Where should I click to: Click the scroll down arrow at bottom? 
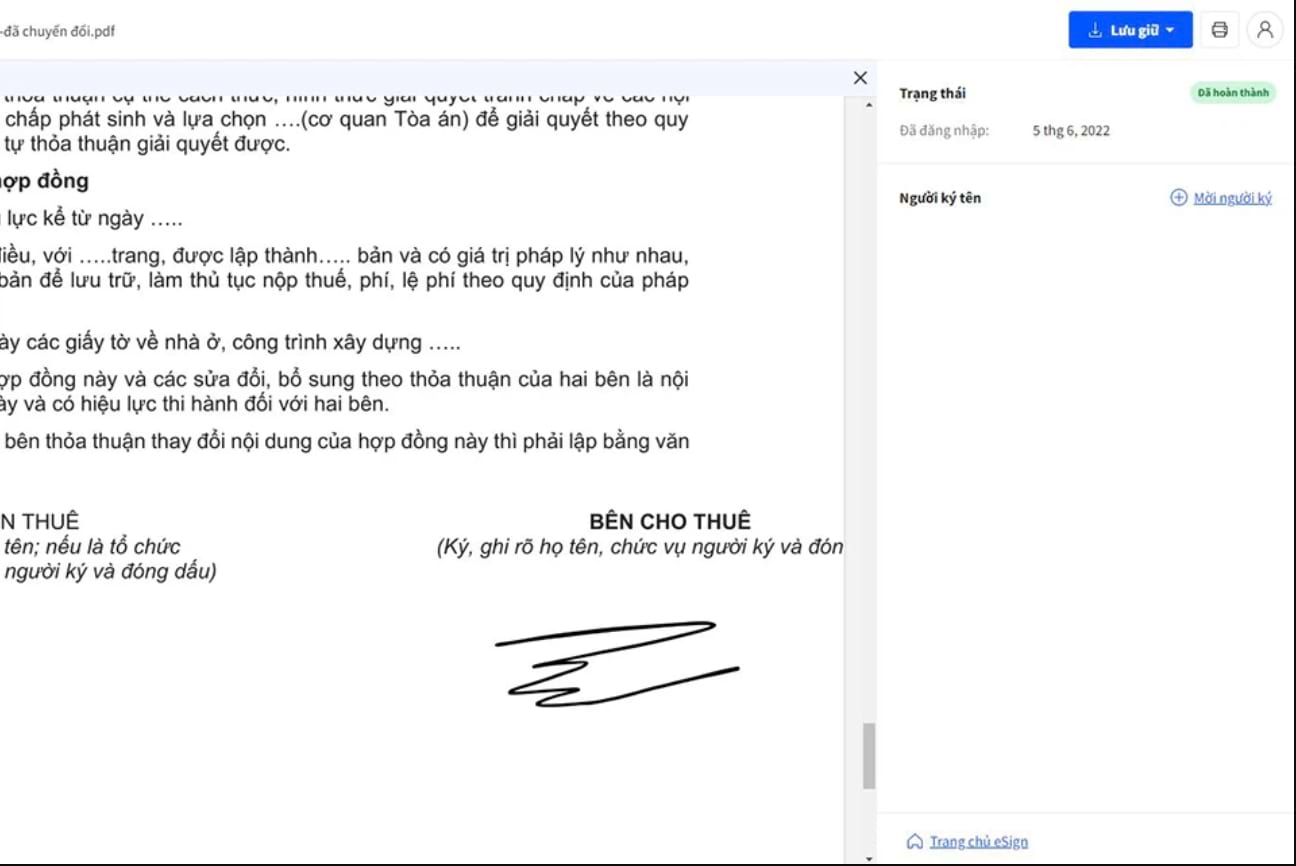(x=868, y=858)
